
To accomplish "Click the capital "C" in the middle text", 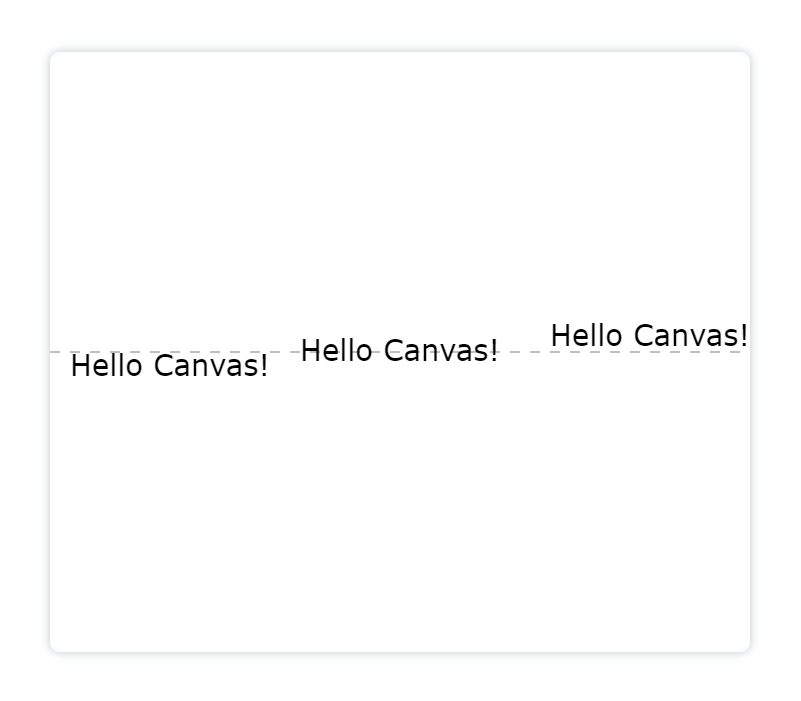I will pyautogui.click(x=394, y=350).
